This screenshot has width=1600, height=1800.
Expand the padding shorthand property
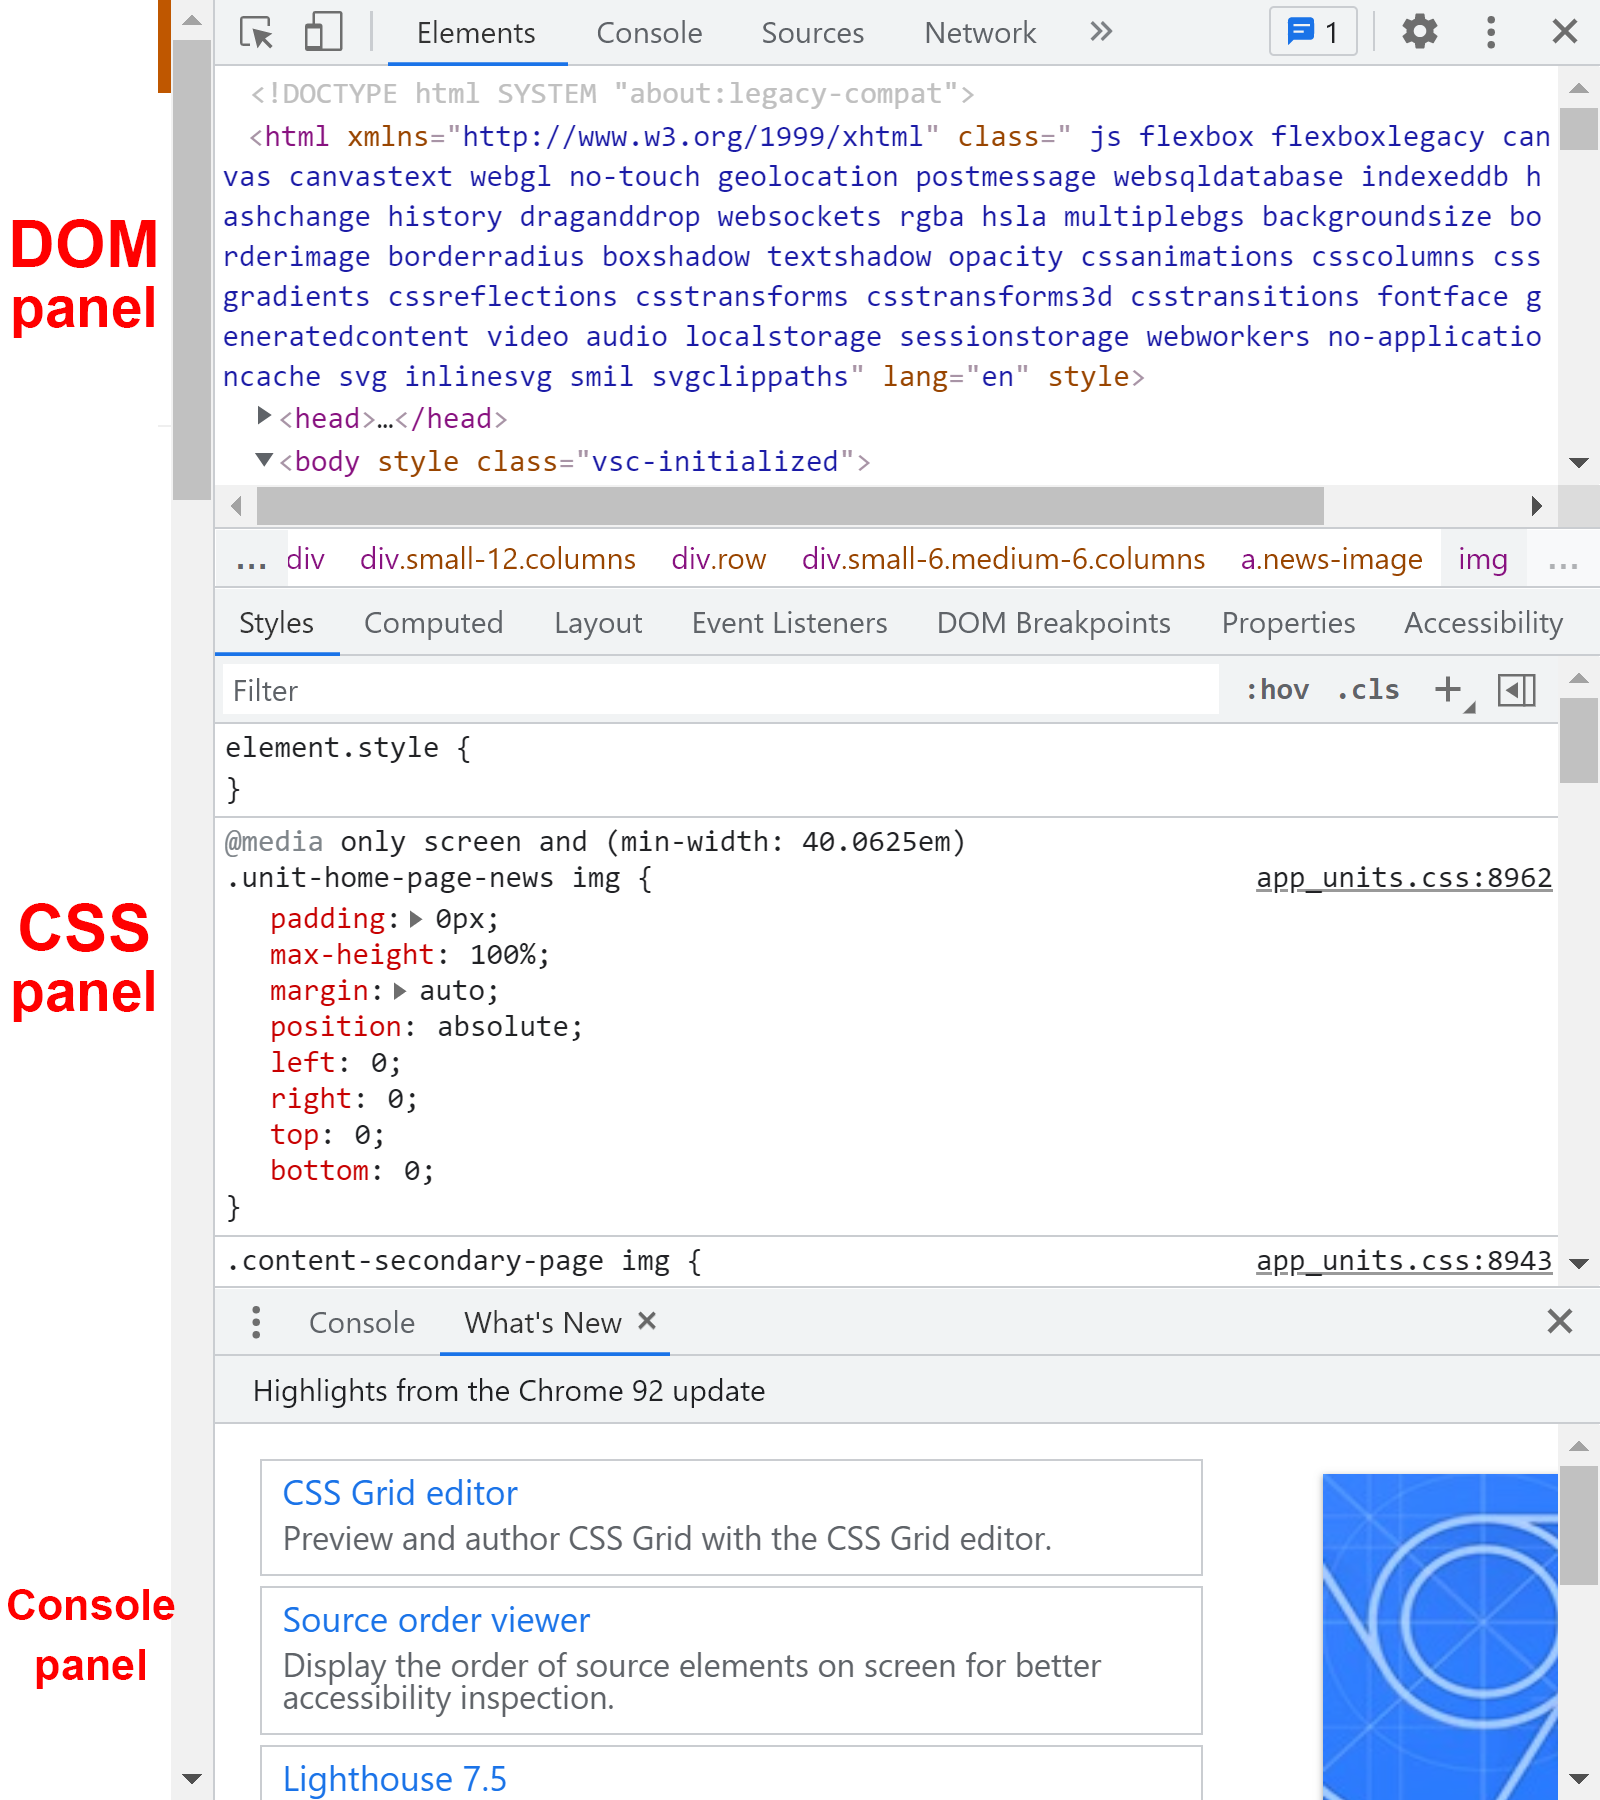(416, 919)
